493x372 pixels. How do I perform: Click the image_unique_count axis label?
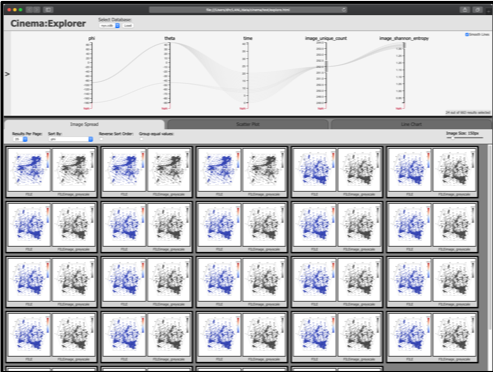326,38
